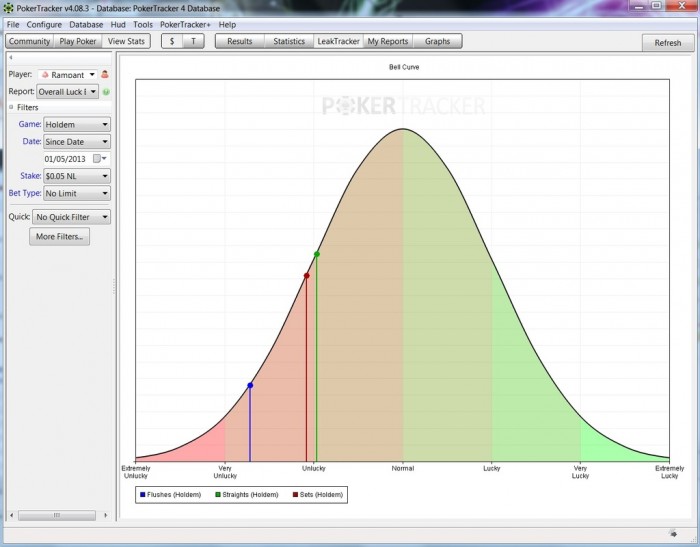Click the sidebar scrollbar right arrow
Screen dimensions: 700x547
point(105,515)
